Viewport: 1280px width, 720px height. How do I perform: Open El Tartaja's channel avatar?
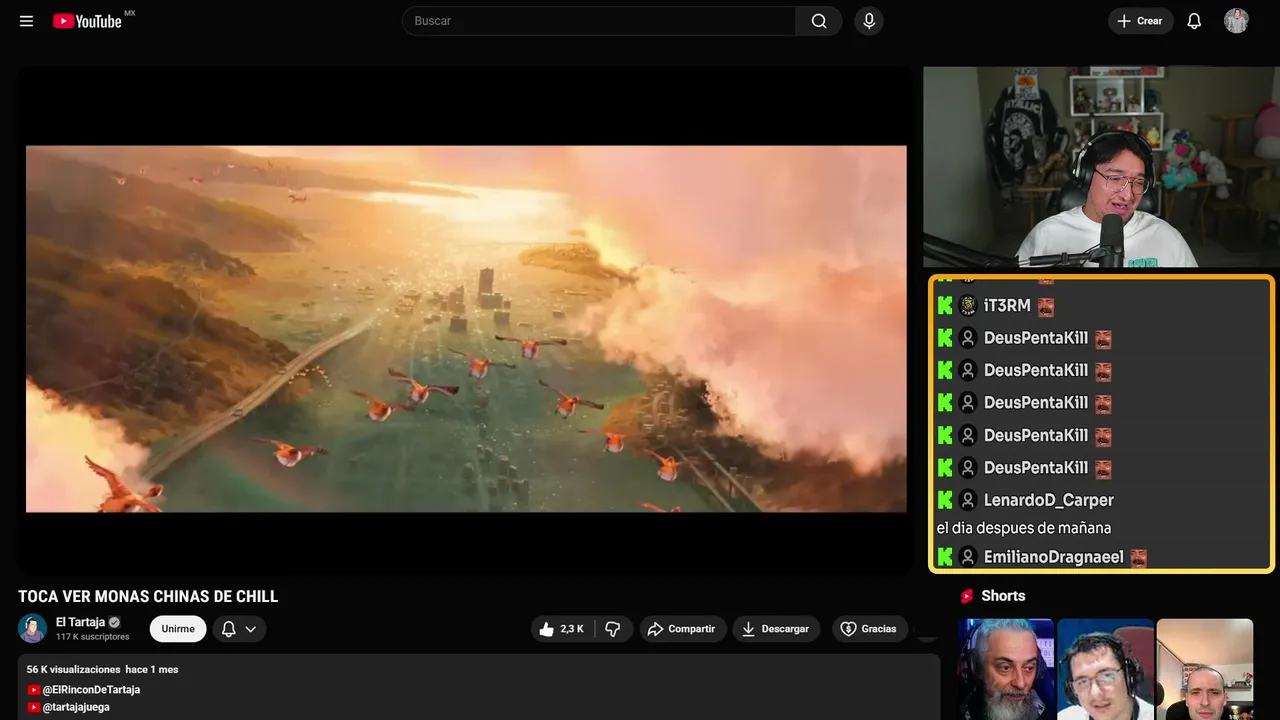[32, 628]
